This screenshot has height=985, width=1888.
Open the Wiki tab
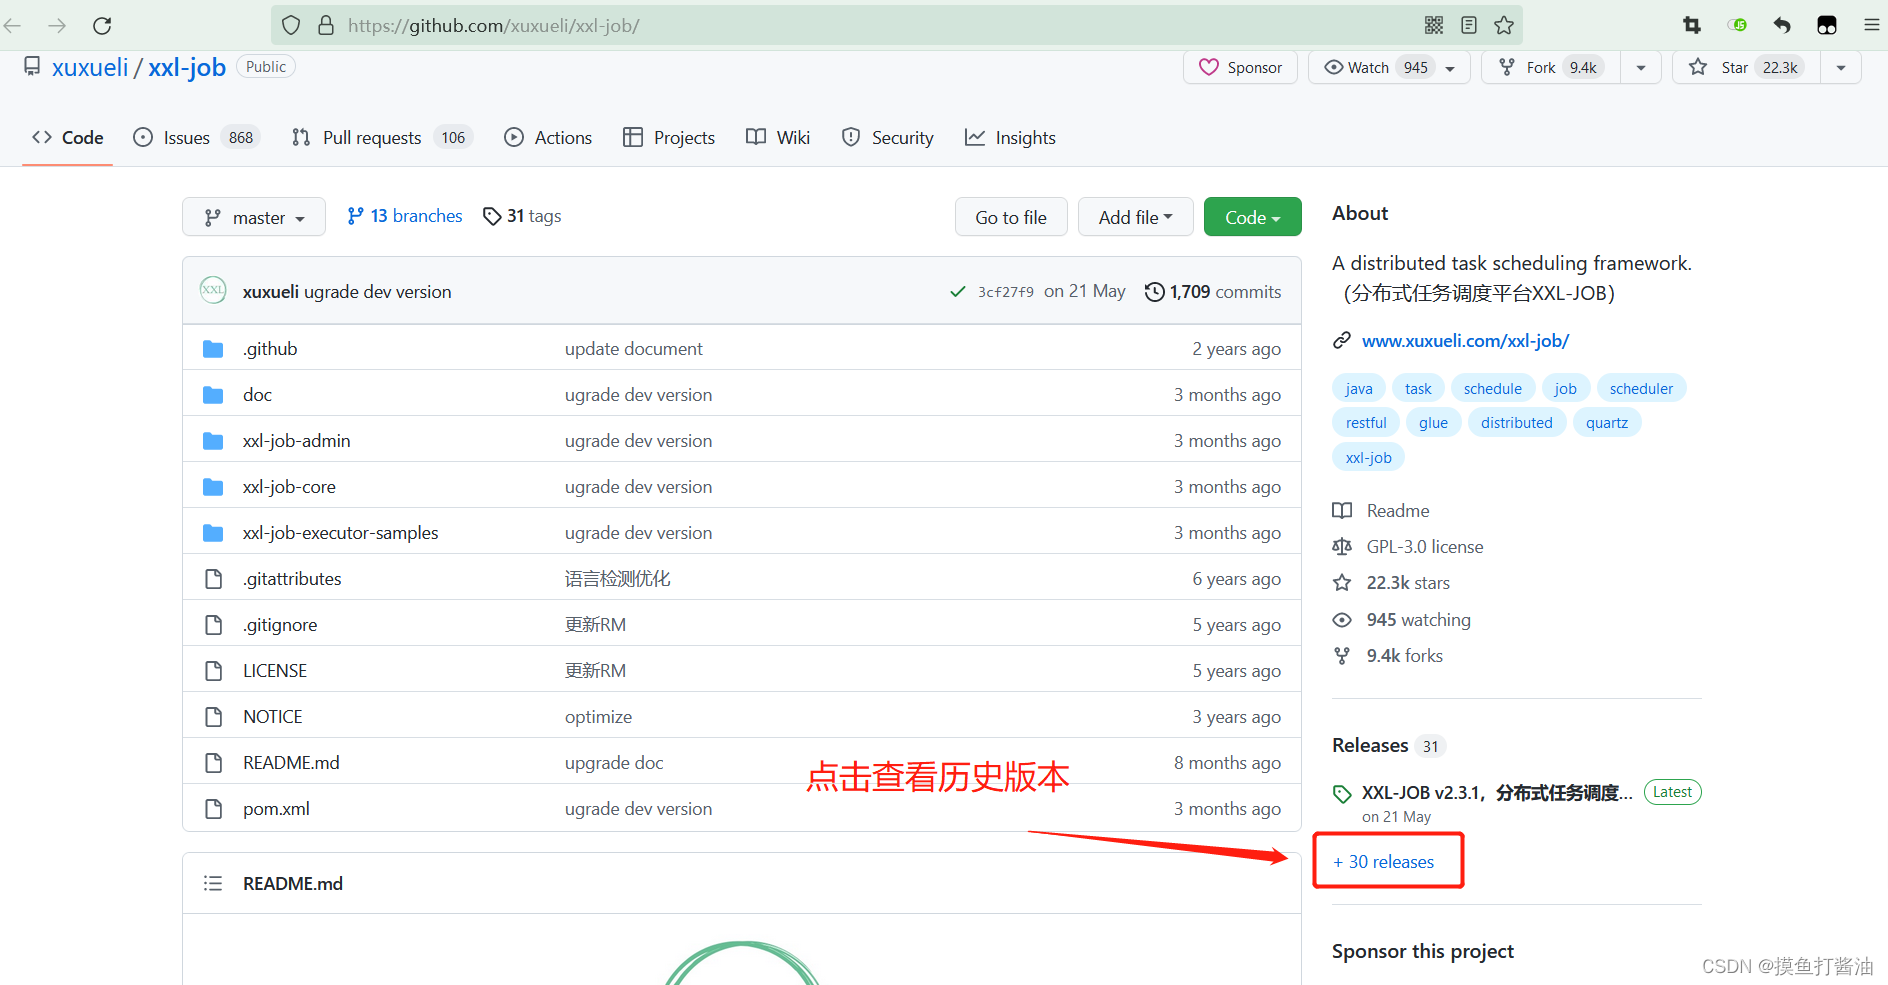click(778, 138)
